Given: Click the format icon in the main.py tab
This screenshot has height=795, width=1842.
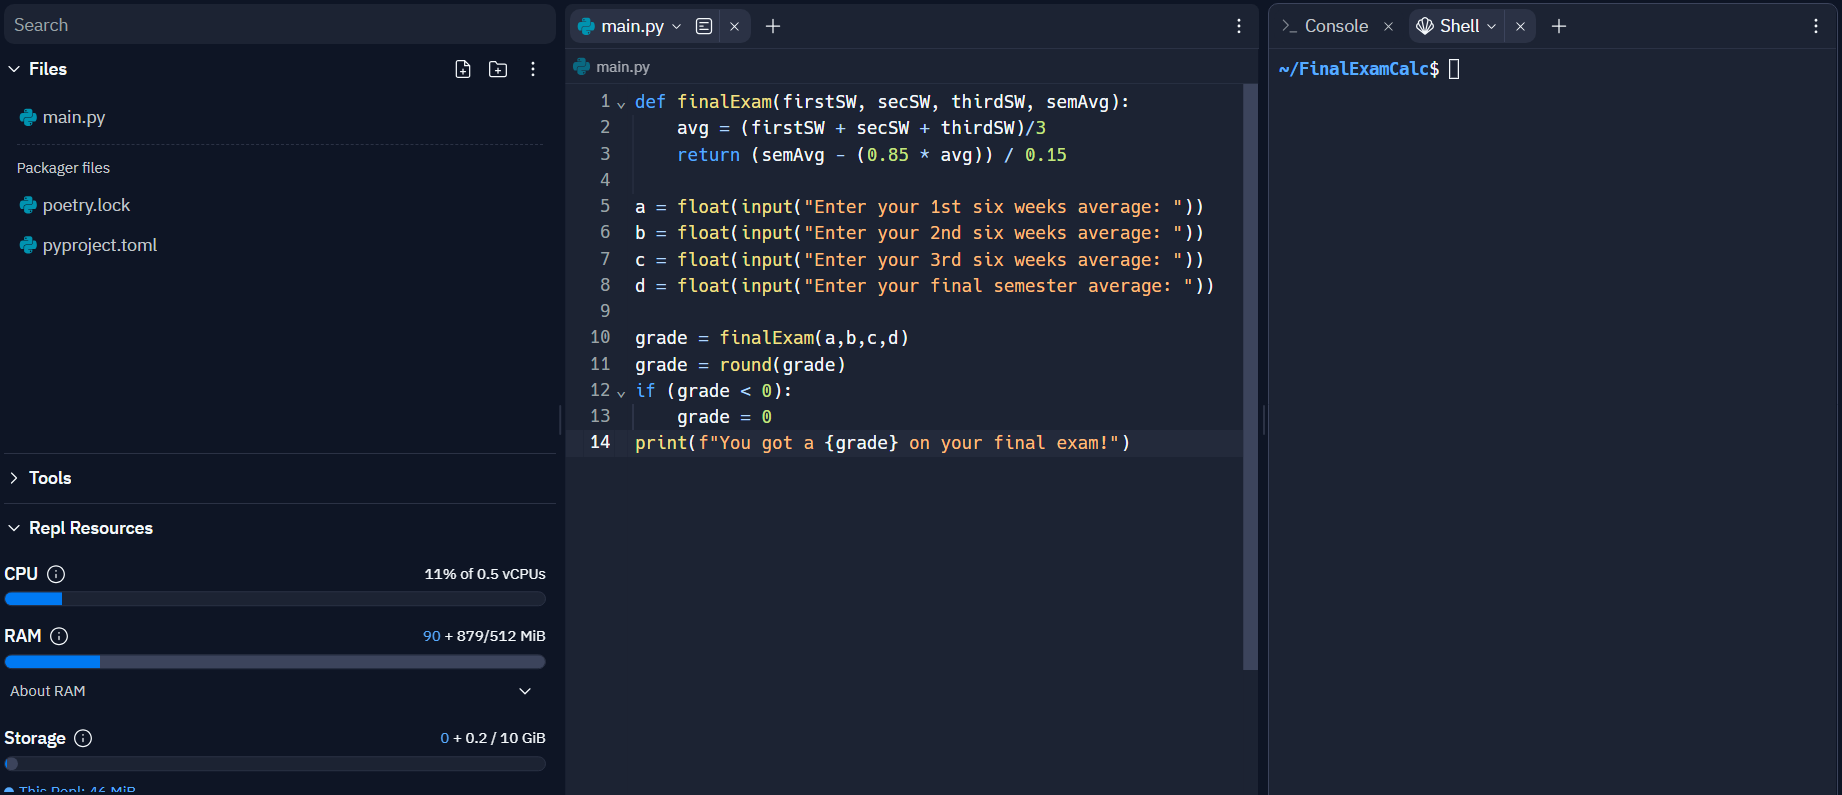Looking at the screenshot, I should [x=704, y=26].
